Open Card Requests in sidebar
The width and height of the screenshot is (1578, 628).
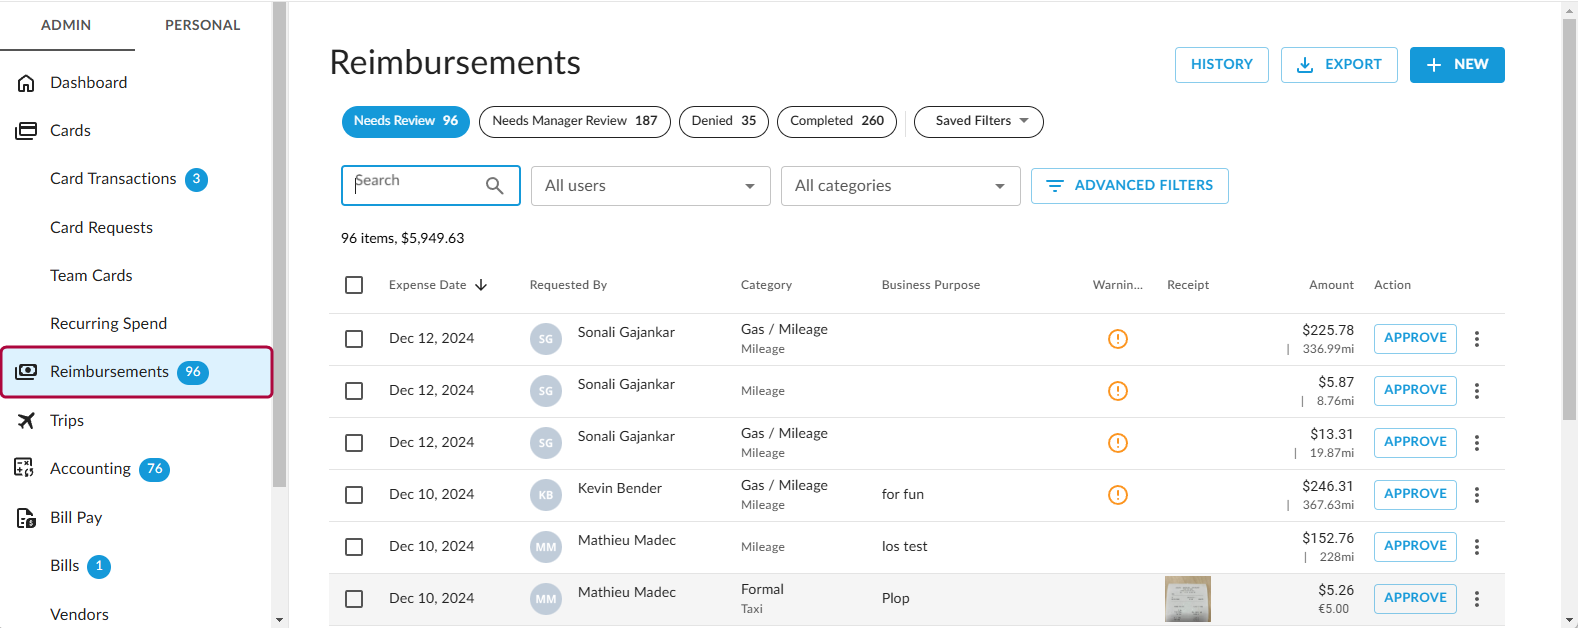[x=101, y=228]
